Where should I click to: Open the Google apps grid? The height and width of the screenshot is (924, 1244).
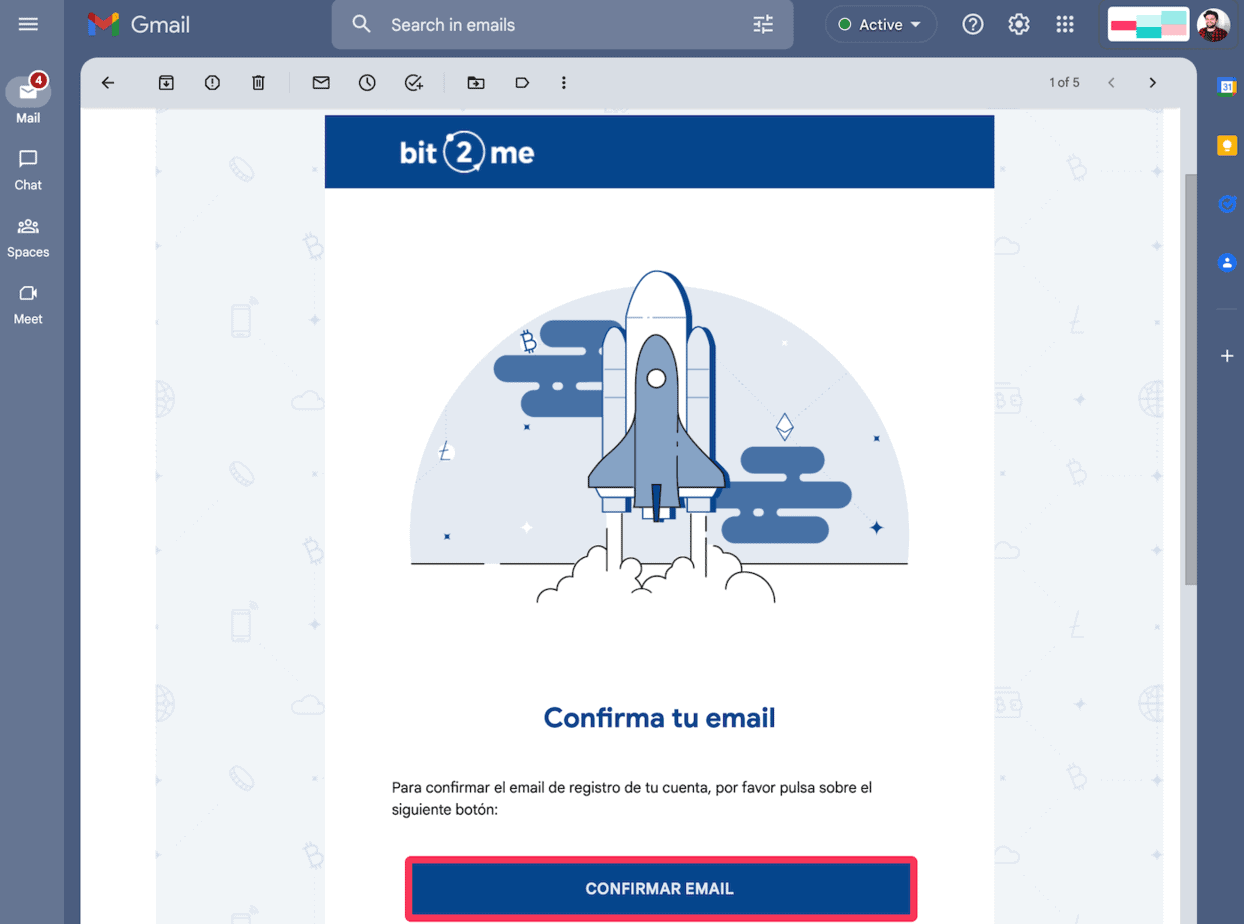(1065, 24)
